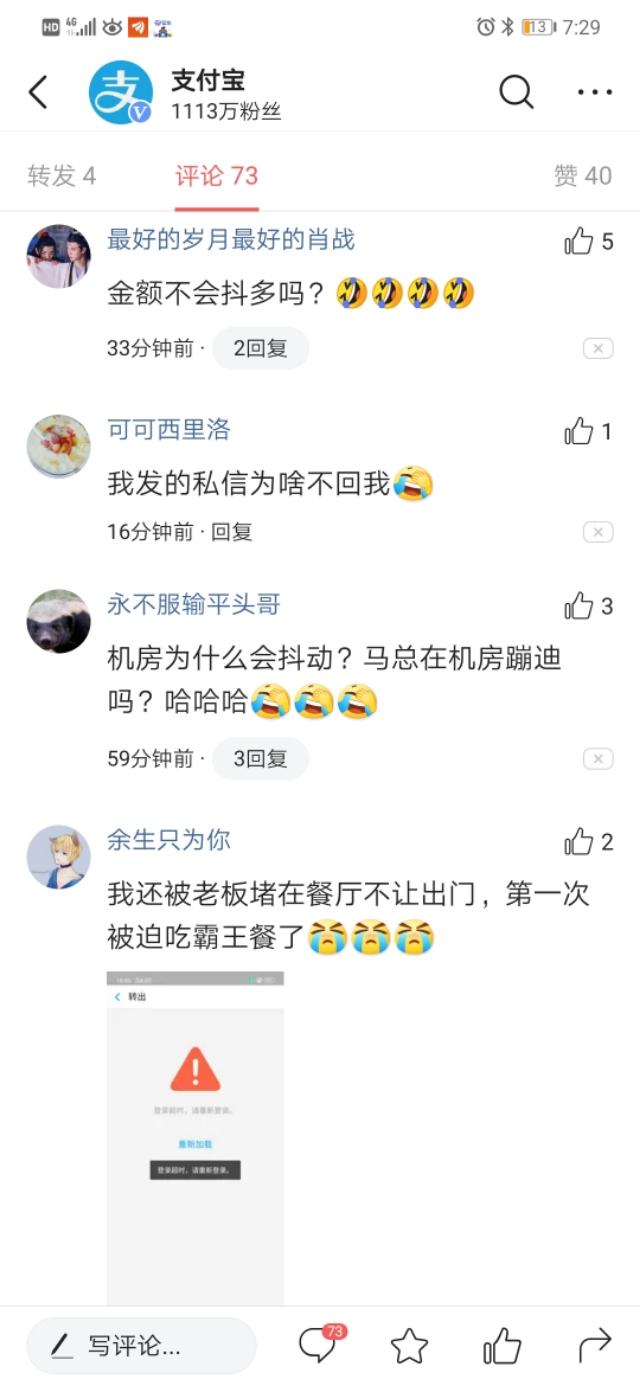Open the three-dot more menu

click(x=595, y=93)
